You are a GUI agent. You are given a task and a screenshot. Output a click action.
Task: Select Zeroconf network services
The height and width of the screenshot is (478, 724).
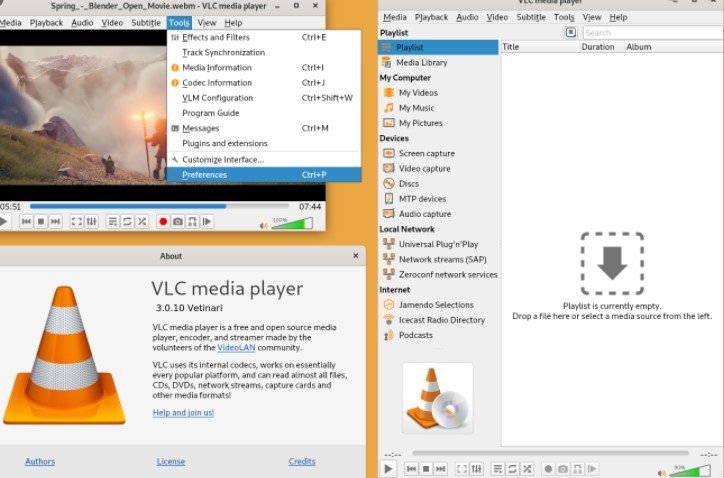(438, 275)
